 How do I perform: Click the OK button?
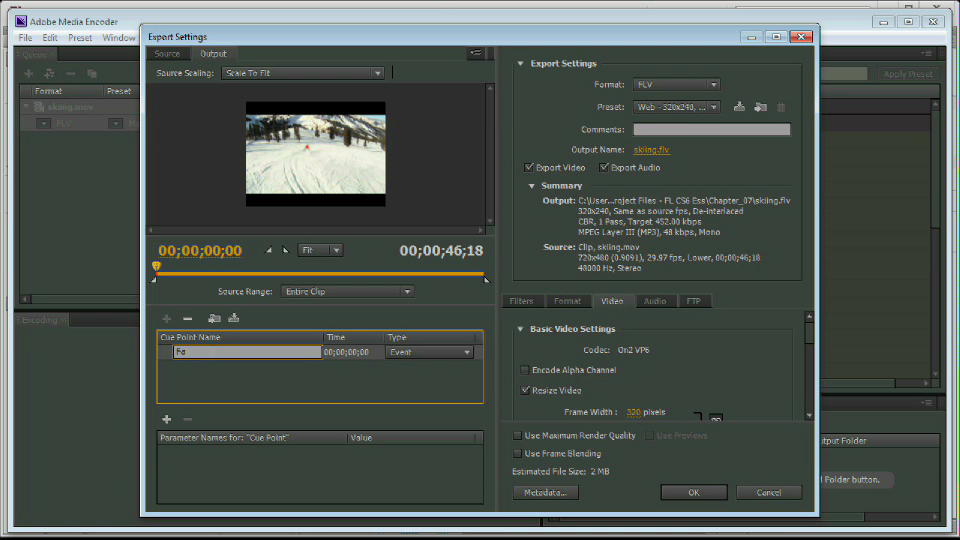(x=694, y=492)
